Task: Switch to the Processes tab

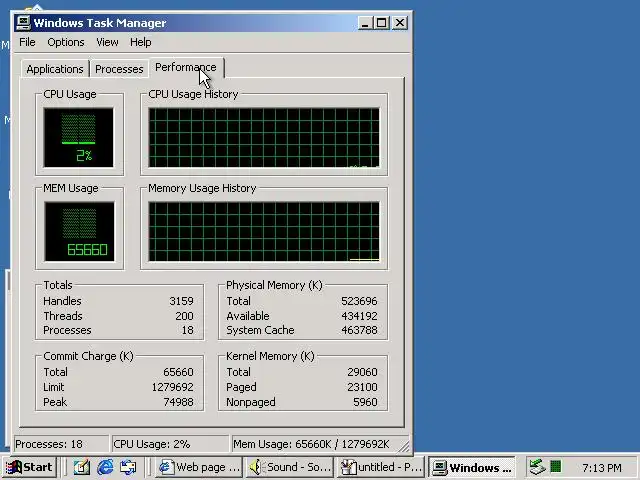Action: point(119,69)
